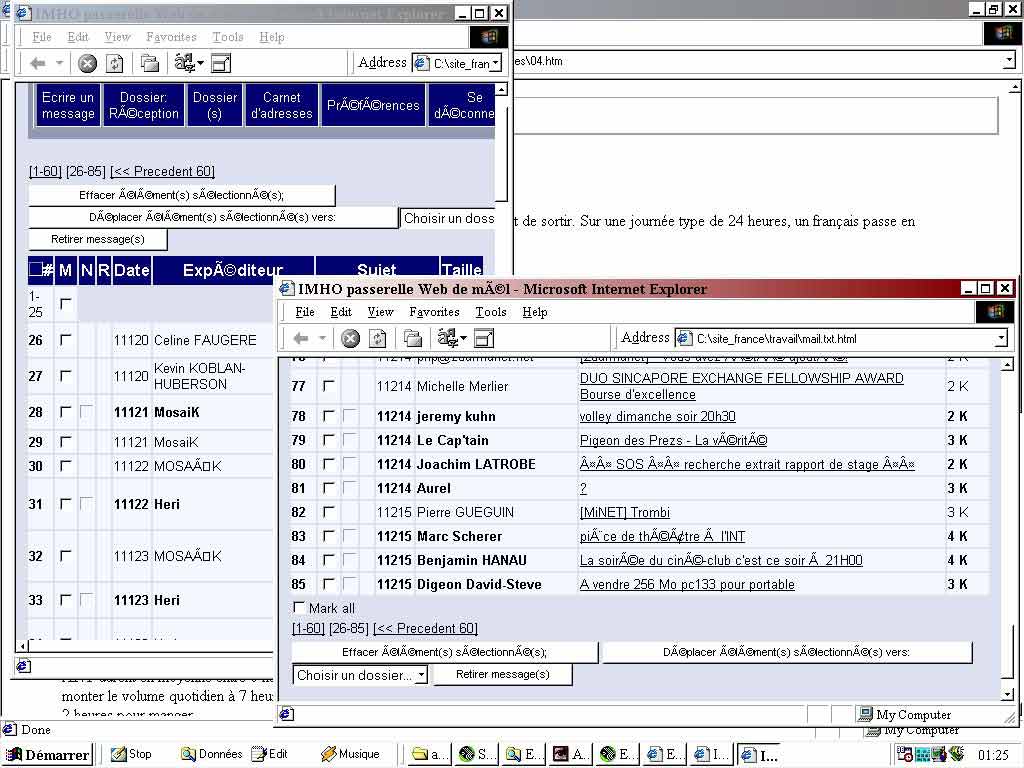This screenshot has height=768, width=1024.
Task: Click the page icon in the front window Address bar
Action: (x=684, y=338)
